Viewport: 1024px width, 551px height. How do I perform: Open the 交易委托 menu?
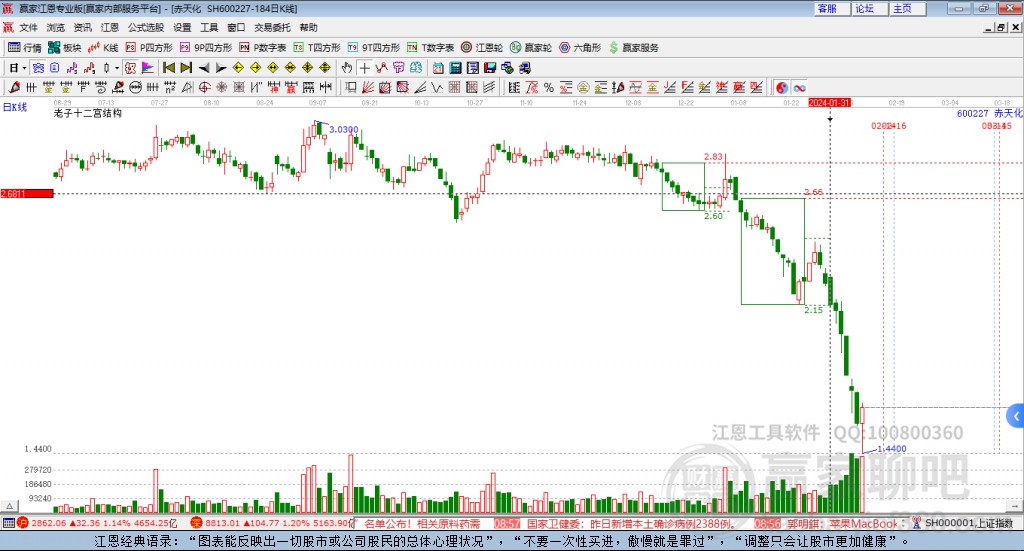pyautogui.click(x=272, y=27)
